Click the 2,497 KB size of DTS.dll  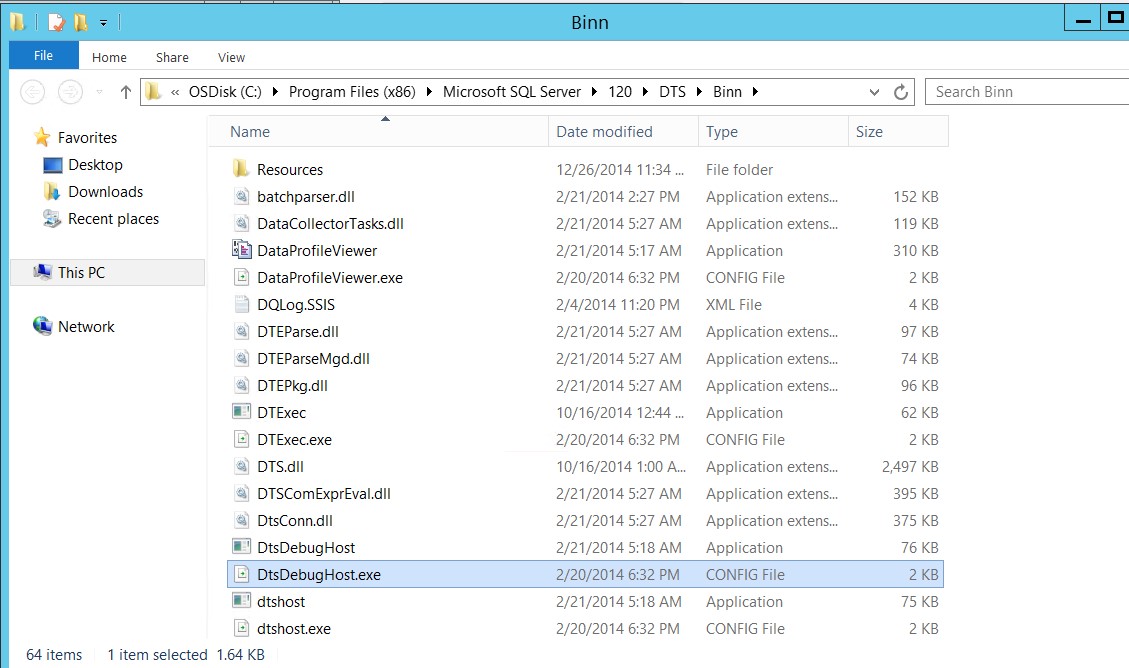pos(910,466)
